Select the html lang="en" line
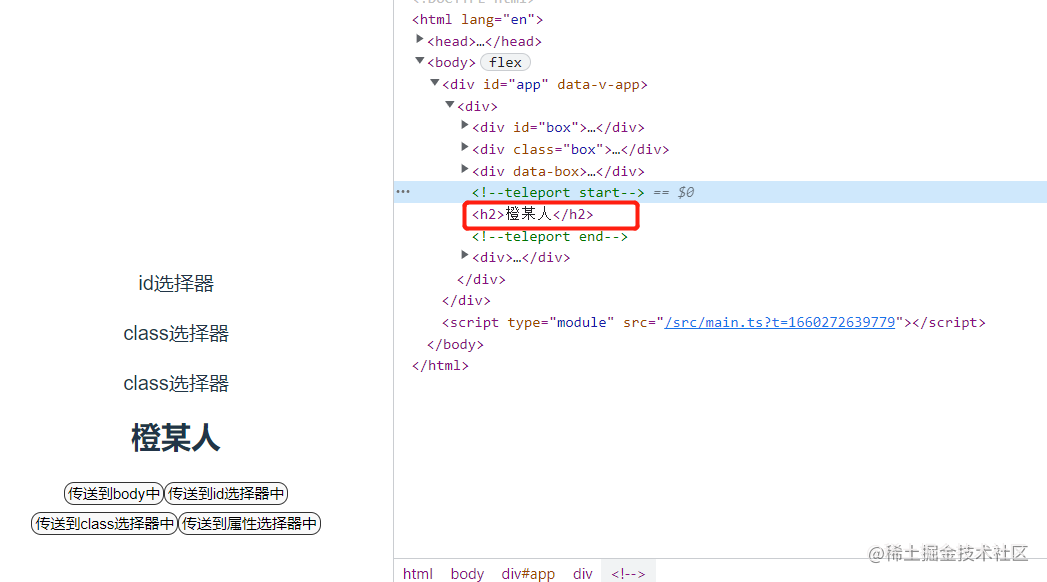 [x=477, y=19]
